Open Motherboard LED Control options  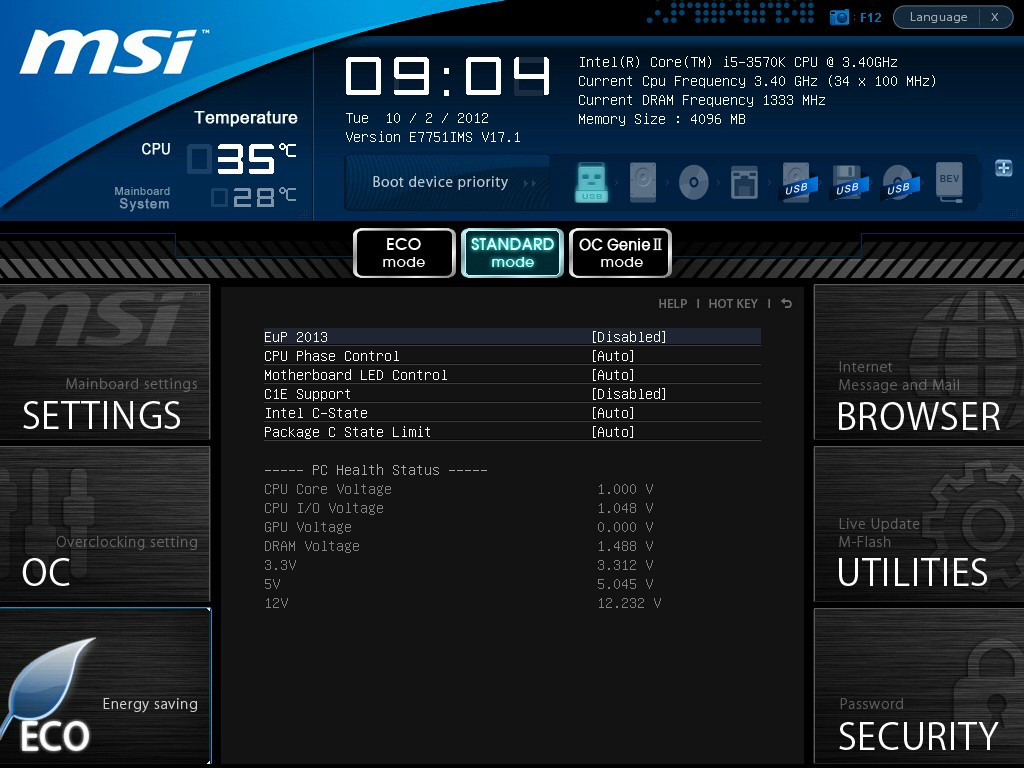[612, 375]
